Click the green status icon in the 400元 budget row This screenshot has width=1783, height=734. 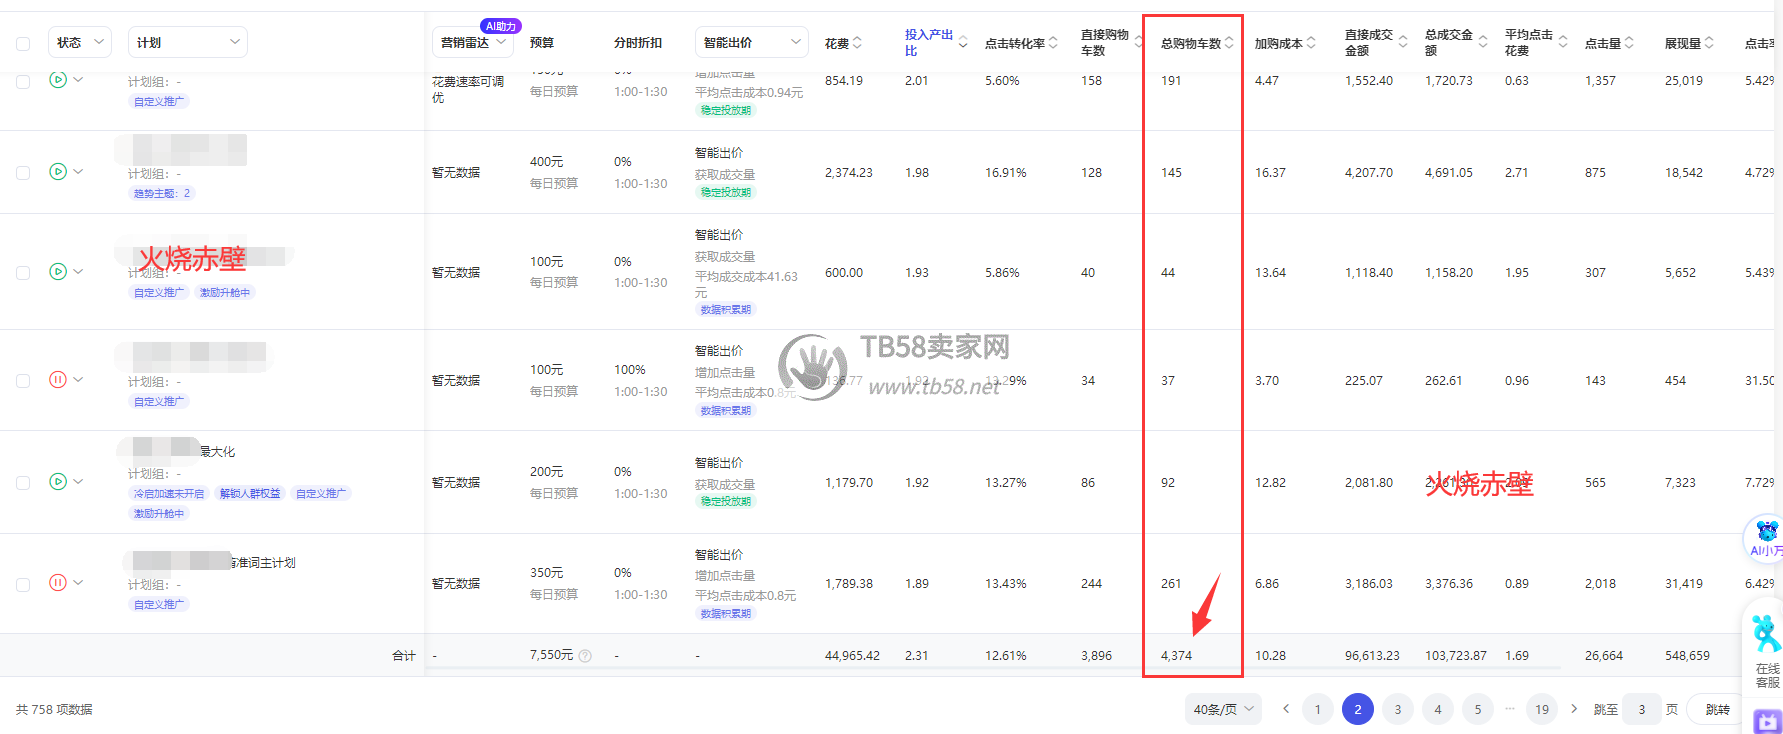58,172
